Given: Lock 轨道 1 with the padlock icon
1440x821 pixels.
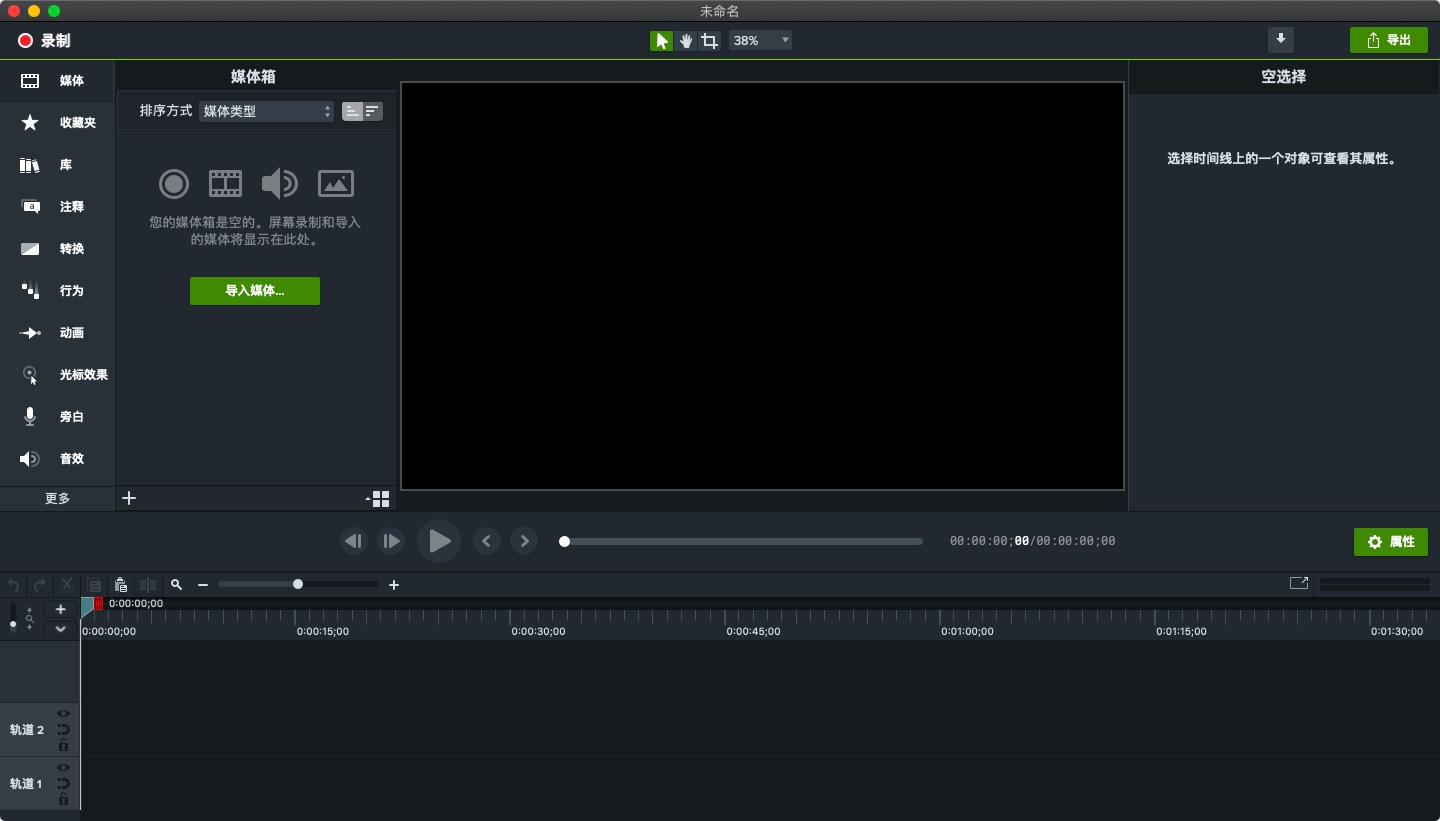Looking at the screenshot, I should [x=63, y=799].
